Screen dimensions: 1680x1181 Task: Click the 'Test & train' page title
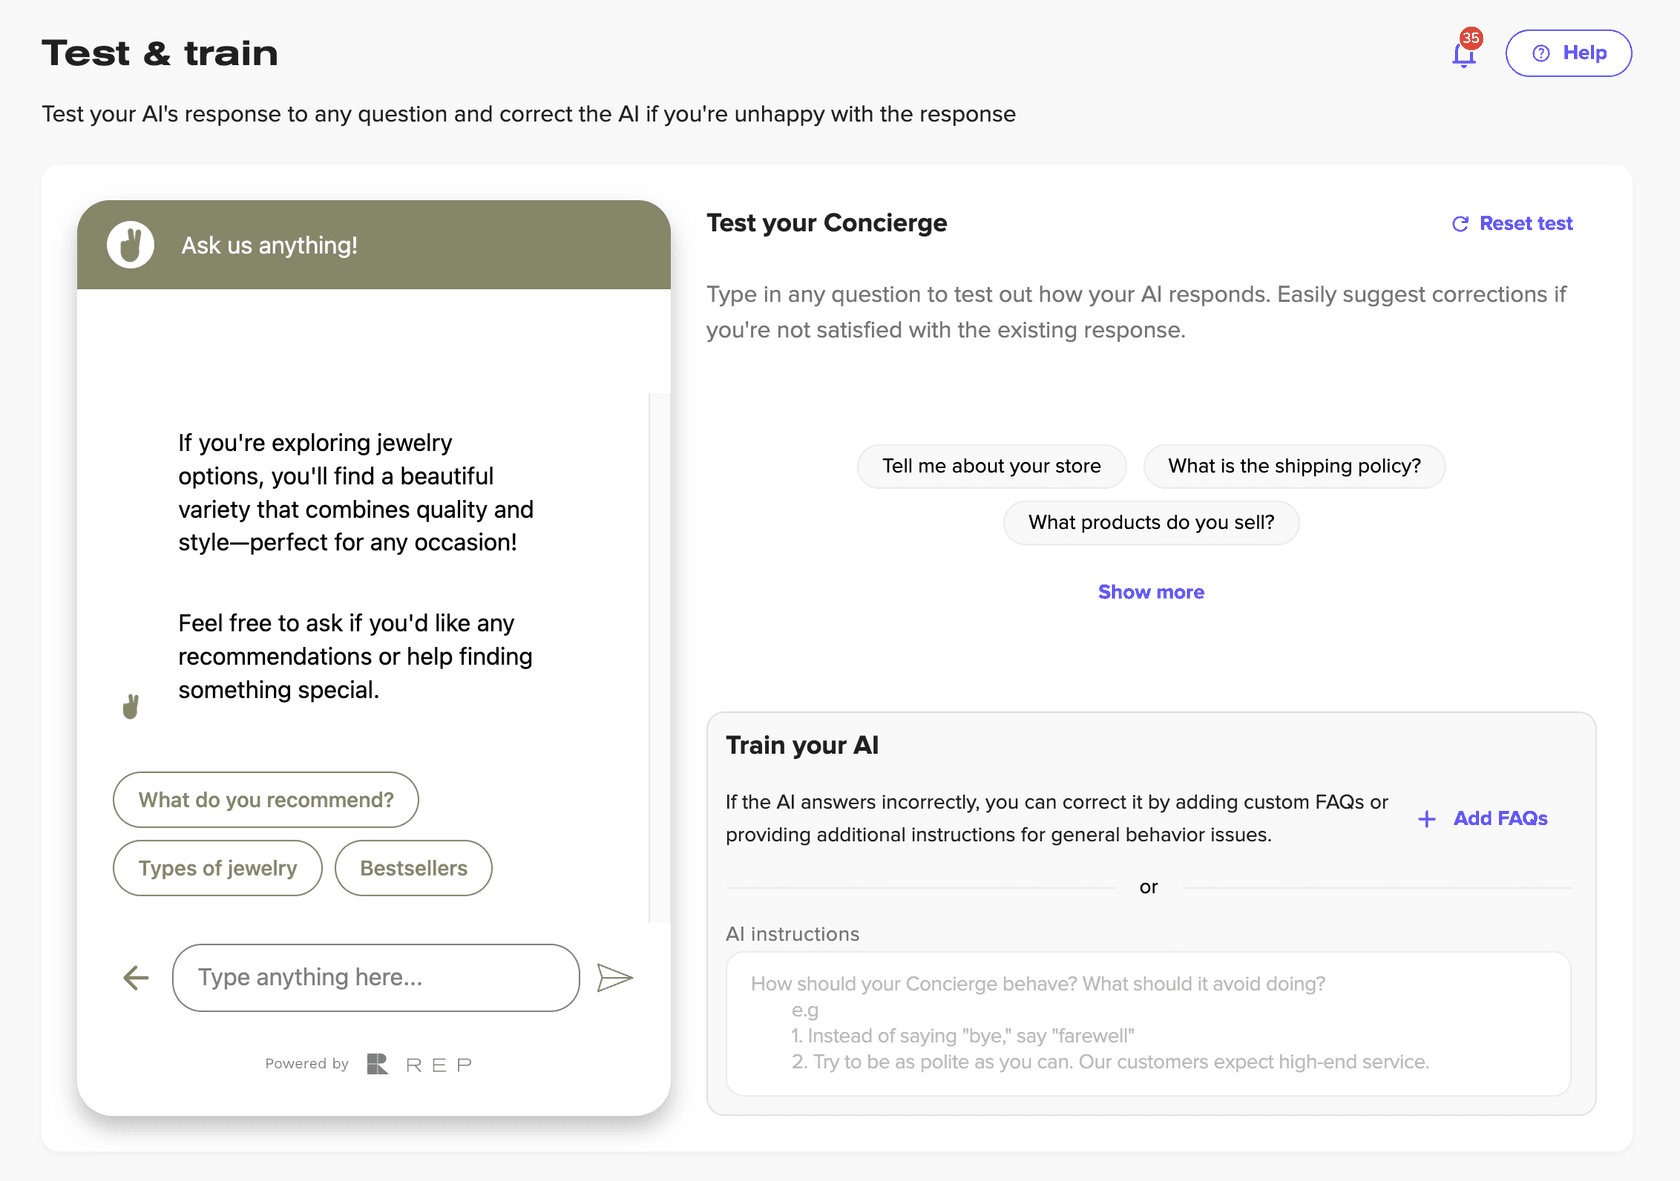(160, 53)
